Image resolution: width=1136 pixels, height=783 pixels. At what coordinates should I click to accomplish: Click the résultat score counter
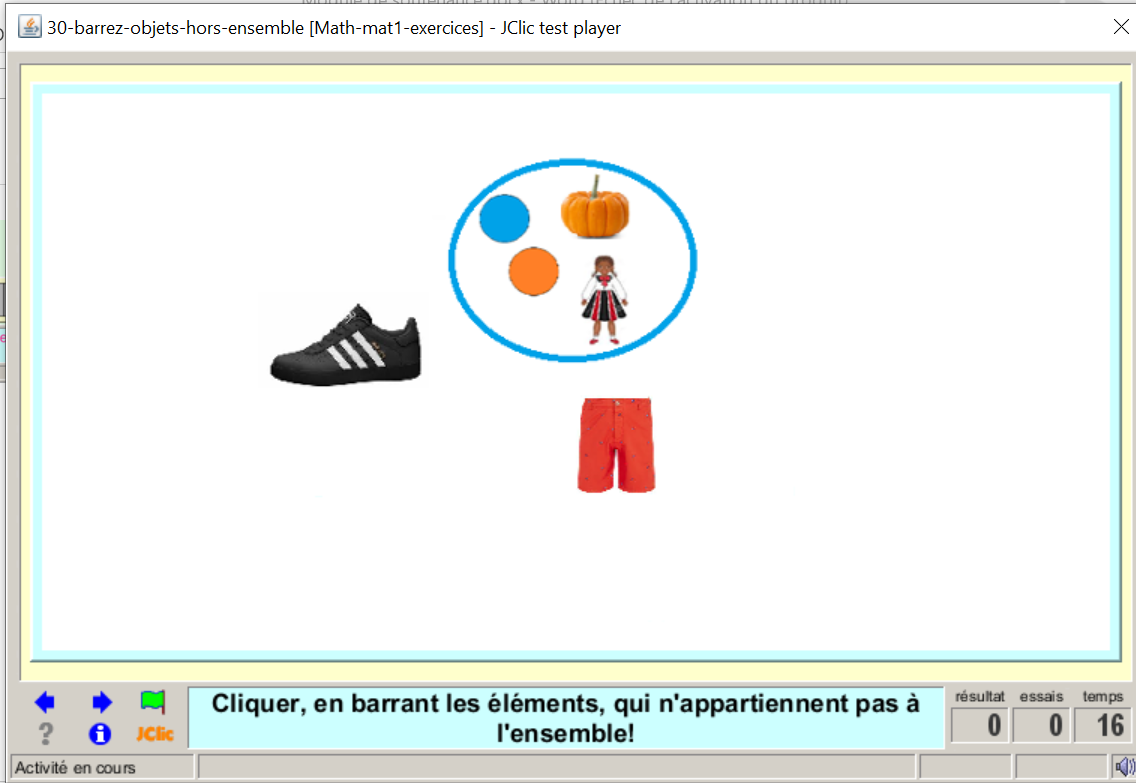979,725
